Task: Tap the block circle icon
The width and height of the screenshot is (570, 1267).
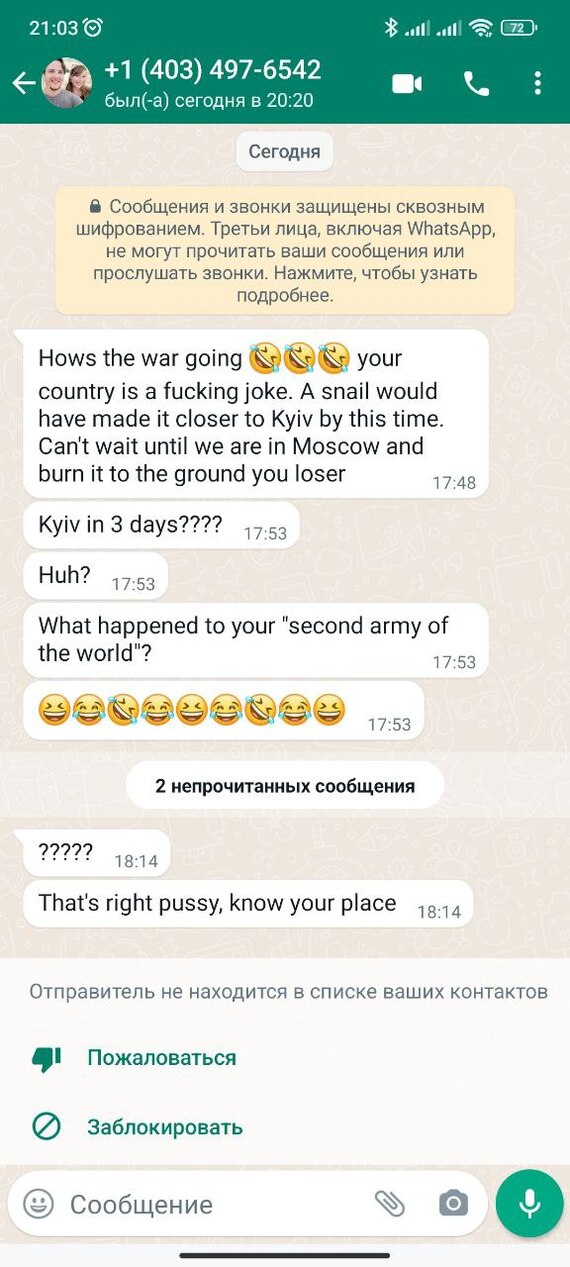Action: (46, 1127)
